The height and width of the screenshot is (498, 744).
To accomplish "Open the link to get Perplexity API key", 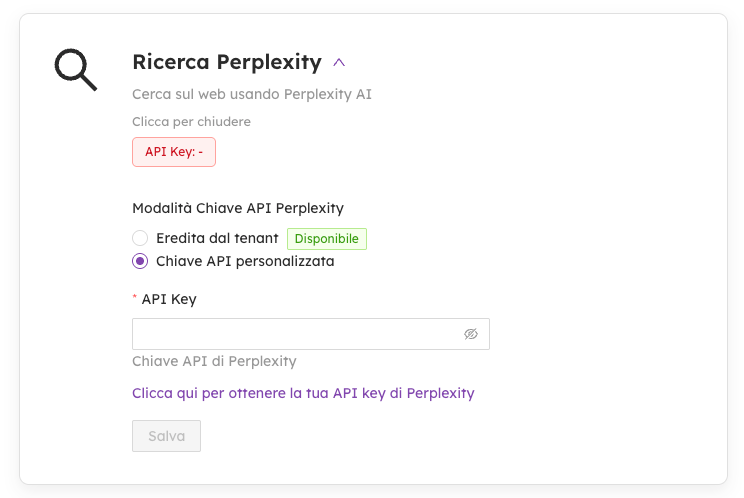I will tap(303, 393).
